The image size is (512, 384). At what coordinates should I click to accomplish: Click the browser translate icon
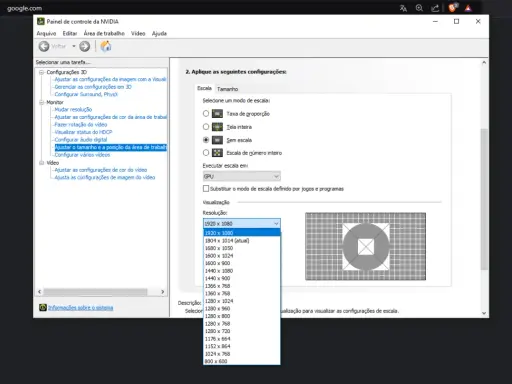tap(403, 8)
